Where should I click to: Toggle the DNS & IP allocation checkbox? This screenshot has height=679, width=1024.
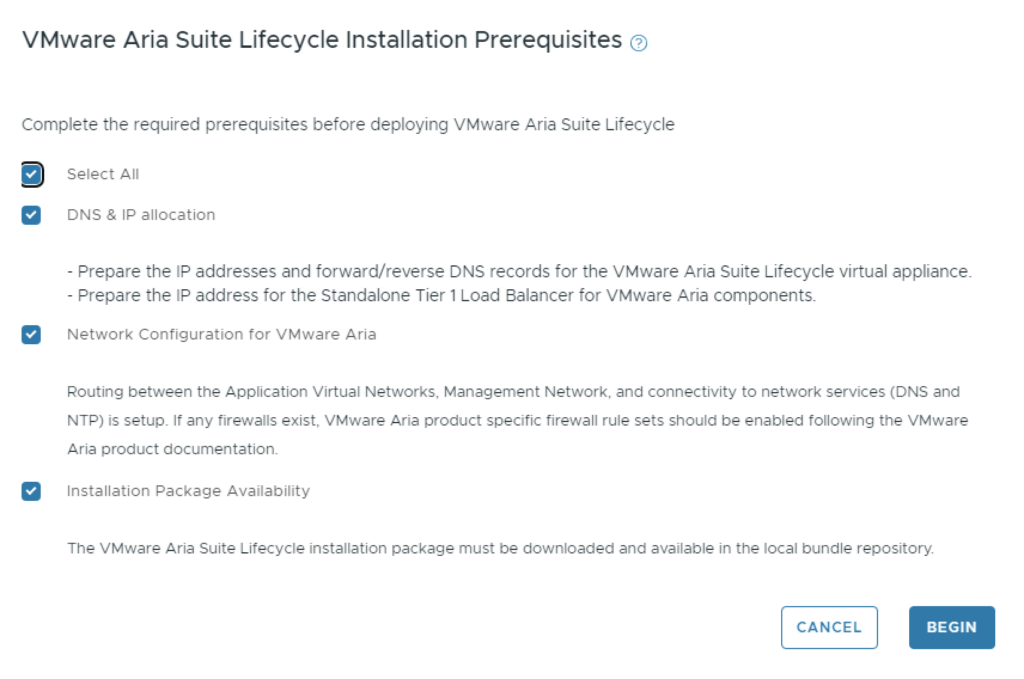pos(32,215)
